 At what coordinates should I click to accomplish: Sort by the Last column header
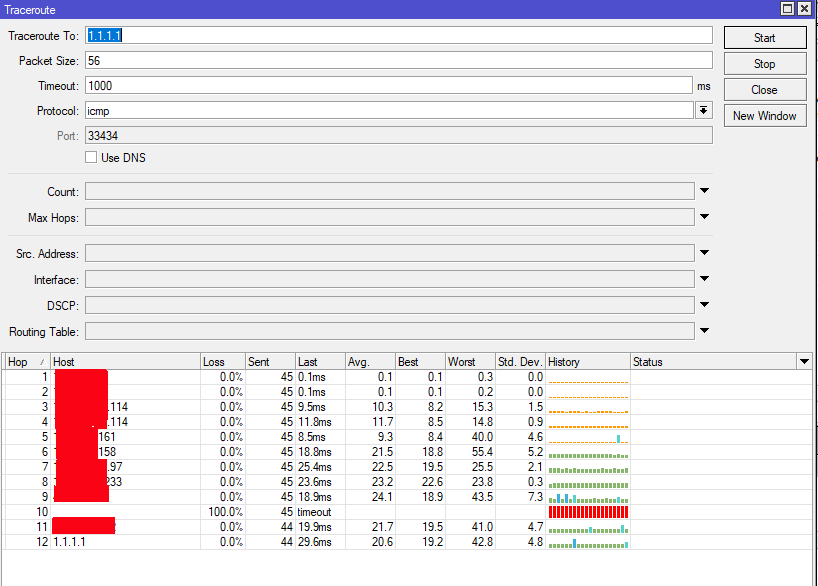click(320, 362)
